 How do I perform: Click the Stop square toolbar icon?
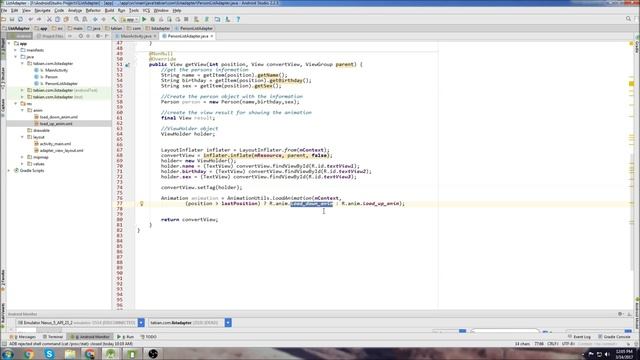[x=186, y=19]
